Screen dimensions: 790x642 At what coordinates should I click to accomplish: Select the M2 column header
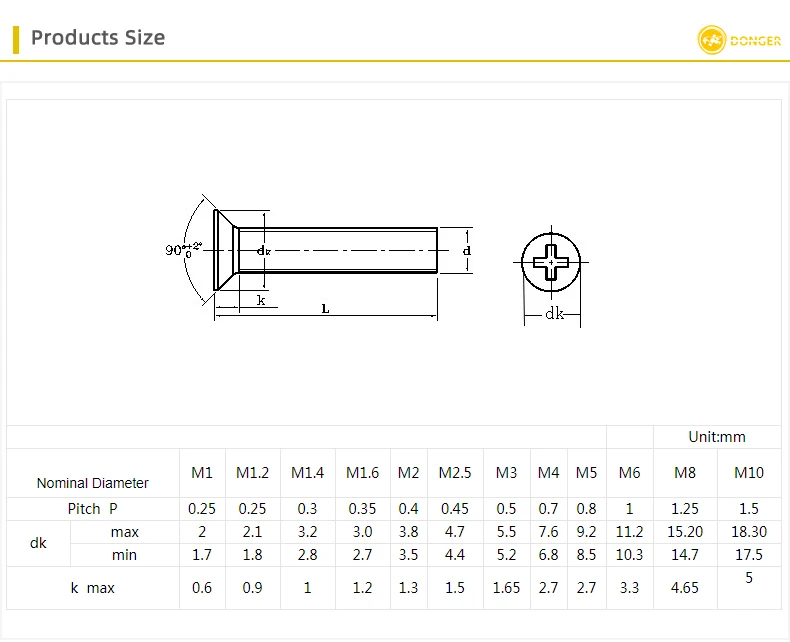(408, 473)
